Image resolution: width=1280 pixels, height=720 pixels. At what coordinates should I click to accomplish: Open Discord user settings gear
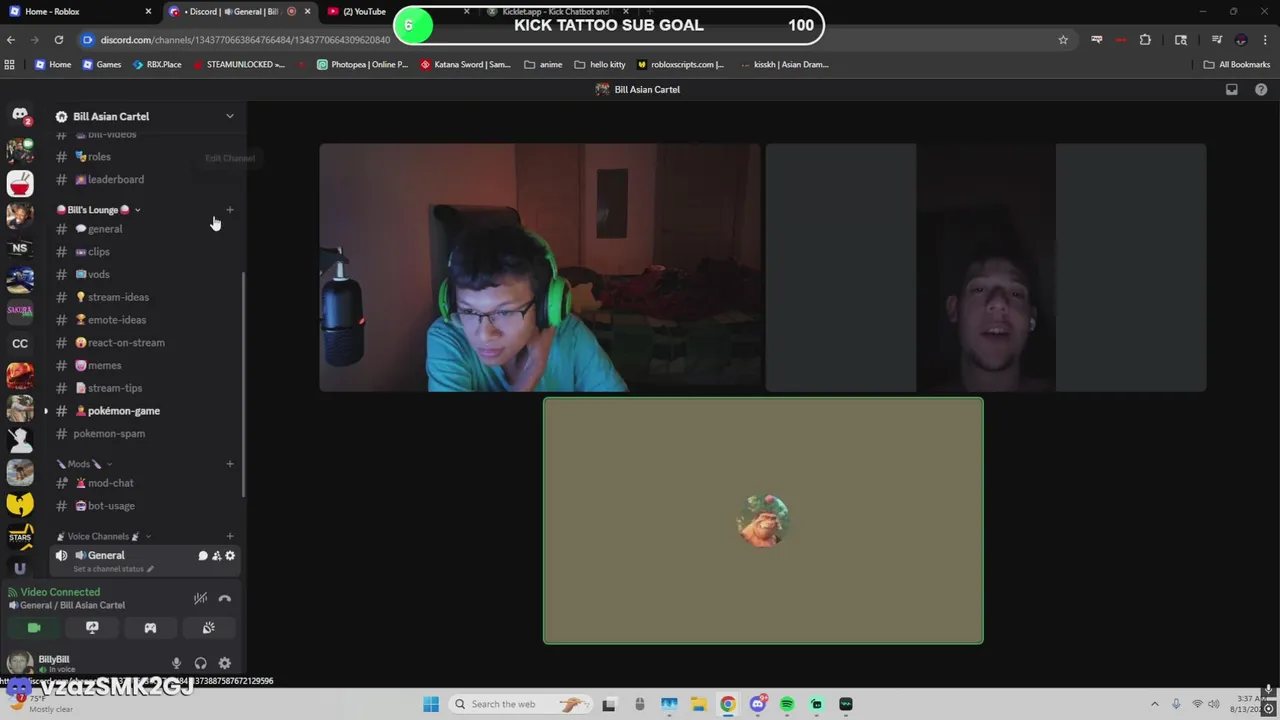(224, 663)
